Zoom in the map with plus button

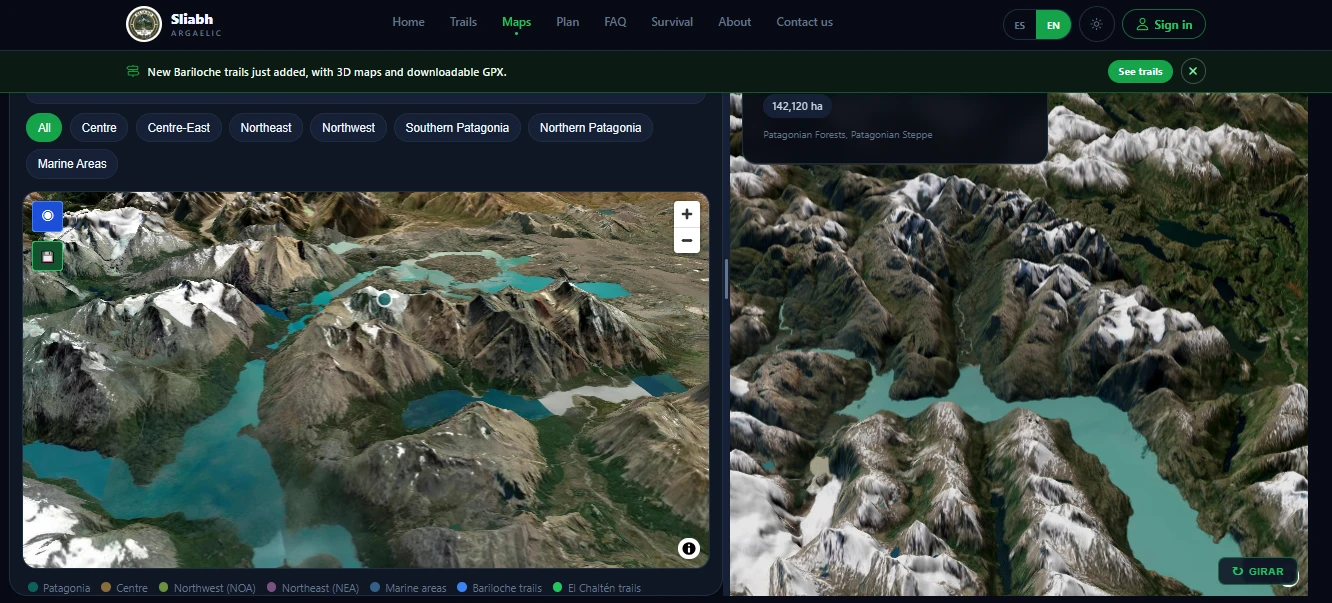tap(686, 214)
